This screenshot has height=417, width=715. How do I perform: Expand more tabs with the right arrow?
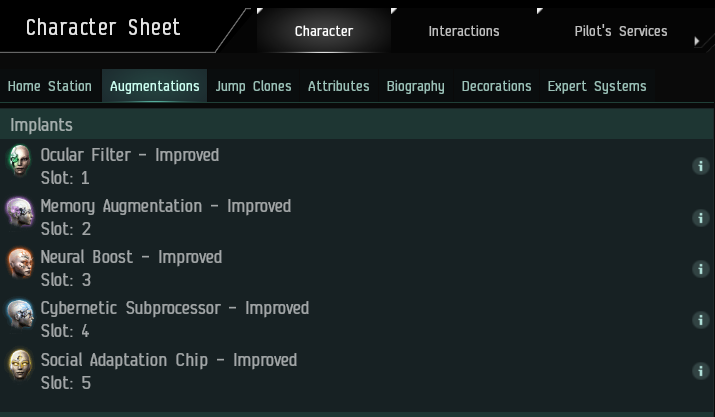[x=697, y=41]
